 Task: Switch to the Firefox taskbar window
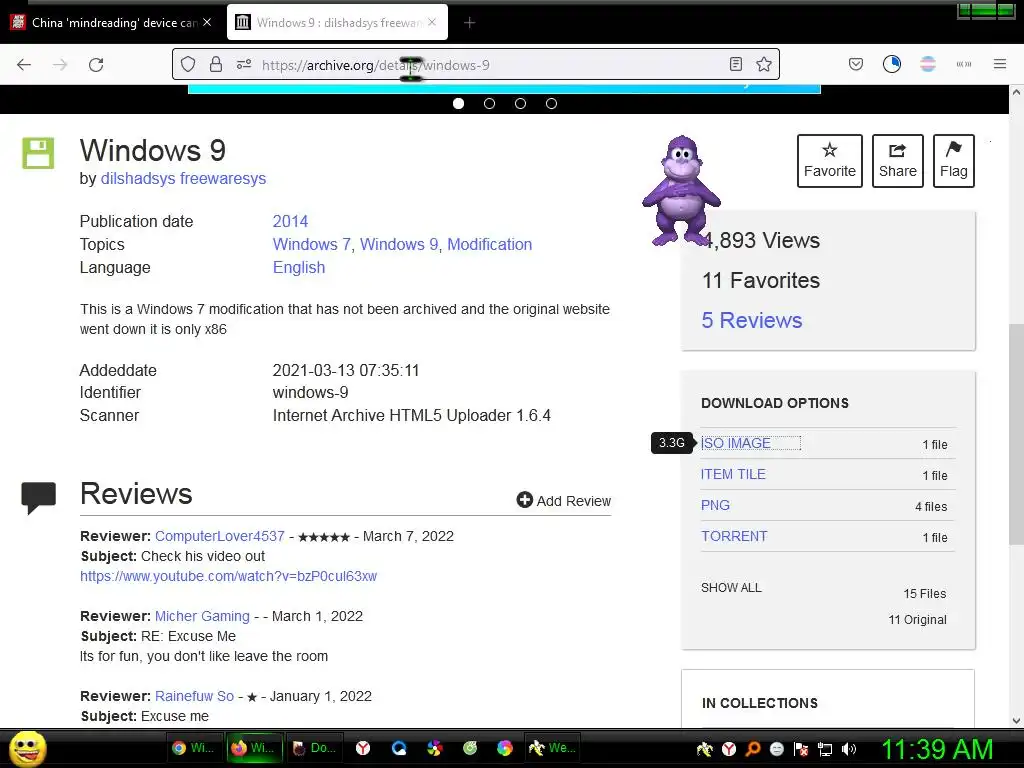(254, 748)
